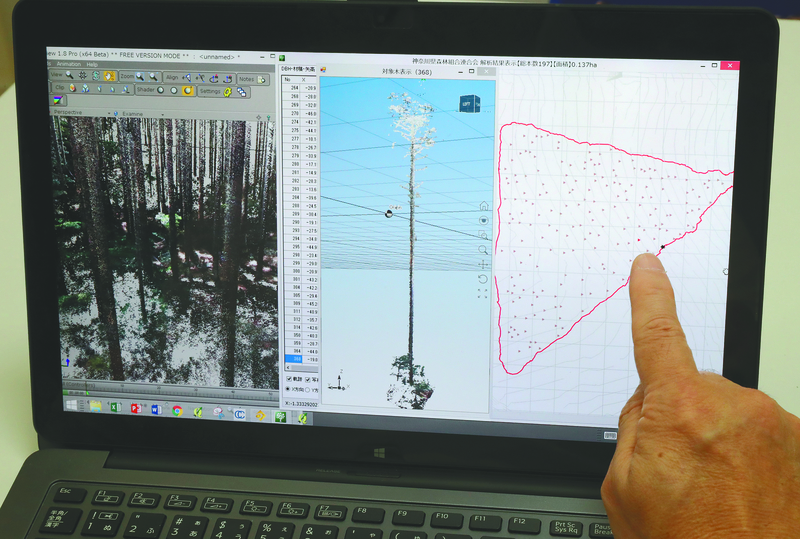The image size is (800, 539).
Task: Select the highlighted hand pan tool
Action: (x=109, y=76)
